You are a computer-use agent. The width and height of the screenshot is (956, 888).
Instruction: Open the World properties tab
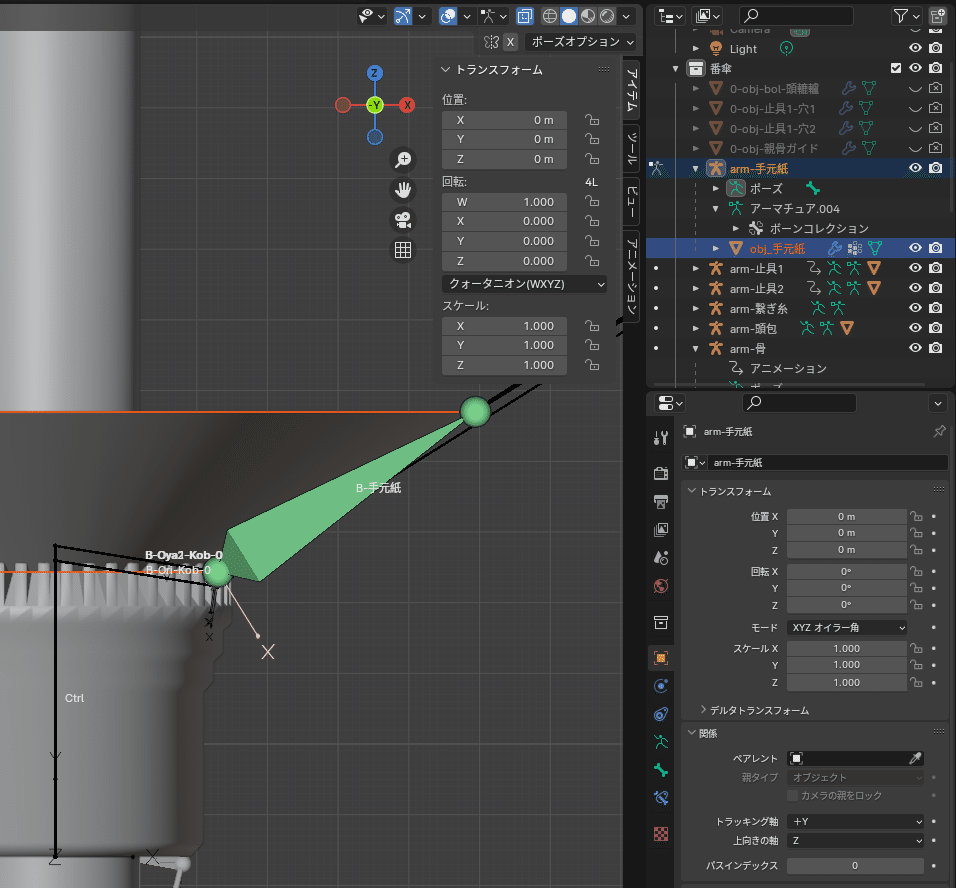click(661, 586)
